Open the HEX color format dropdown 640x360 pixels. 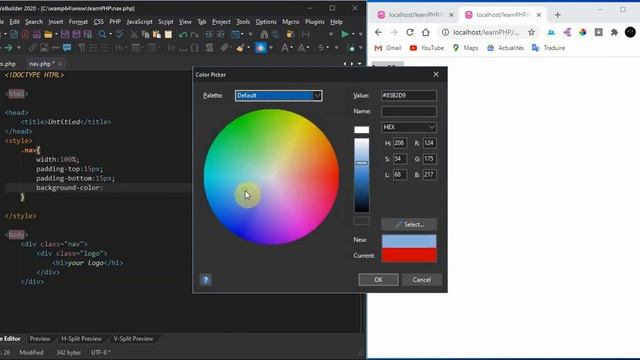tap(409, 127)
